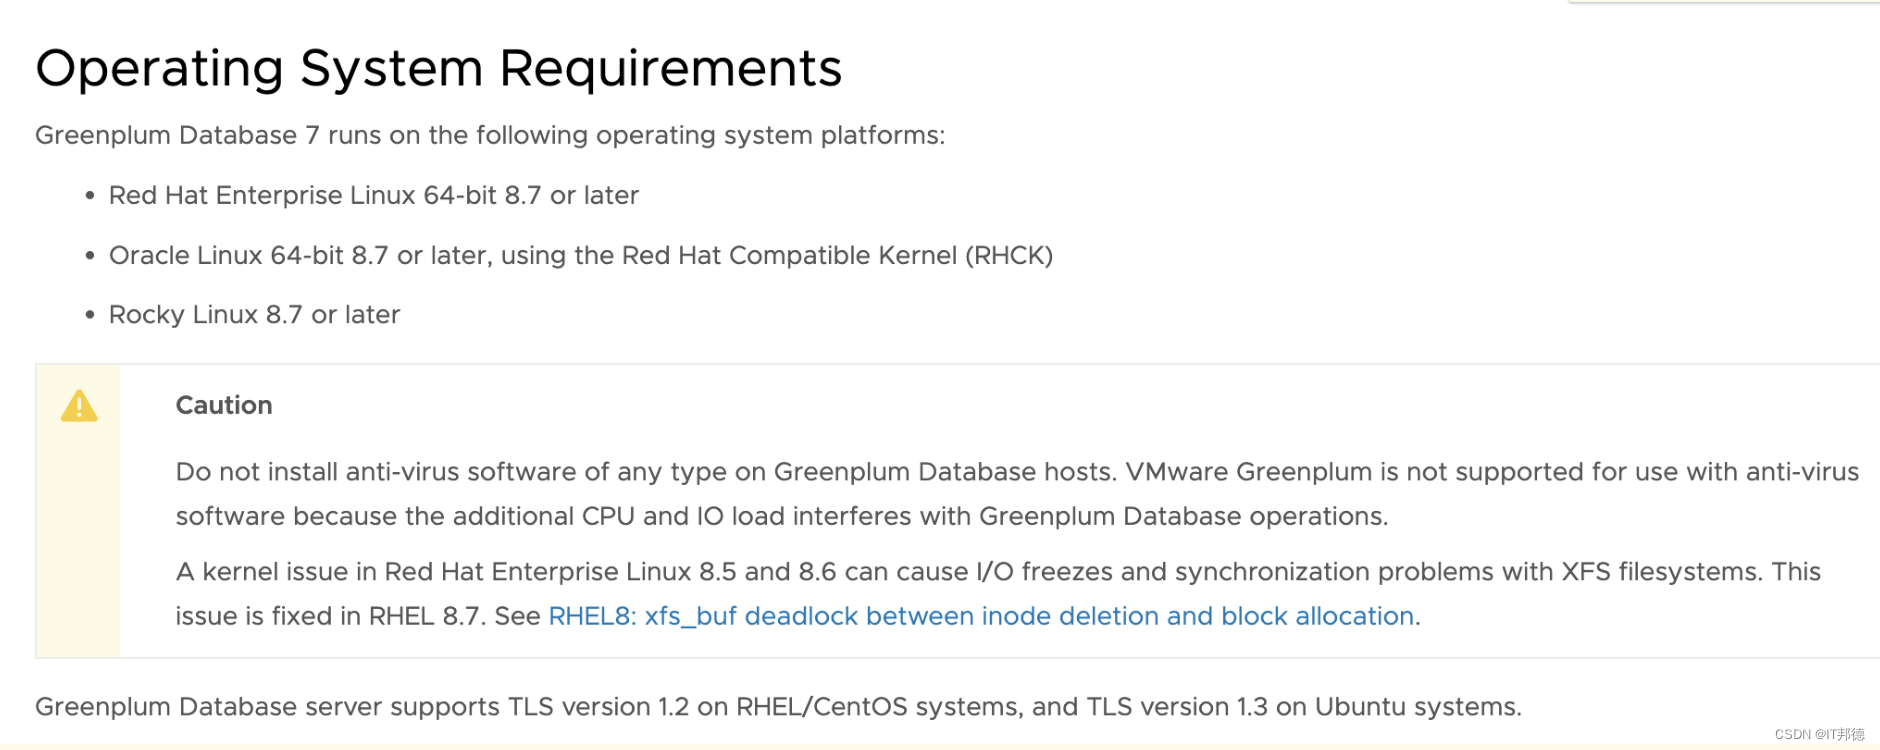Click the Do not install anti-virus software line
The height and width of the screenshot is (750, 1880).
(1017, 472)
